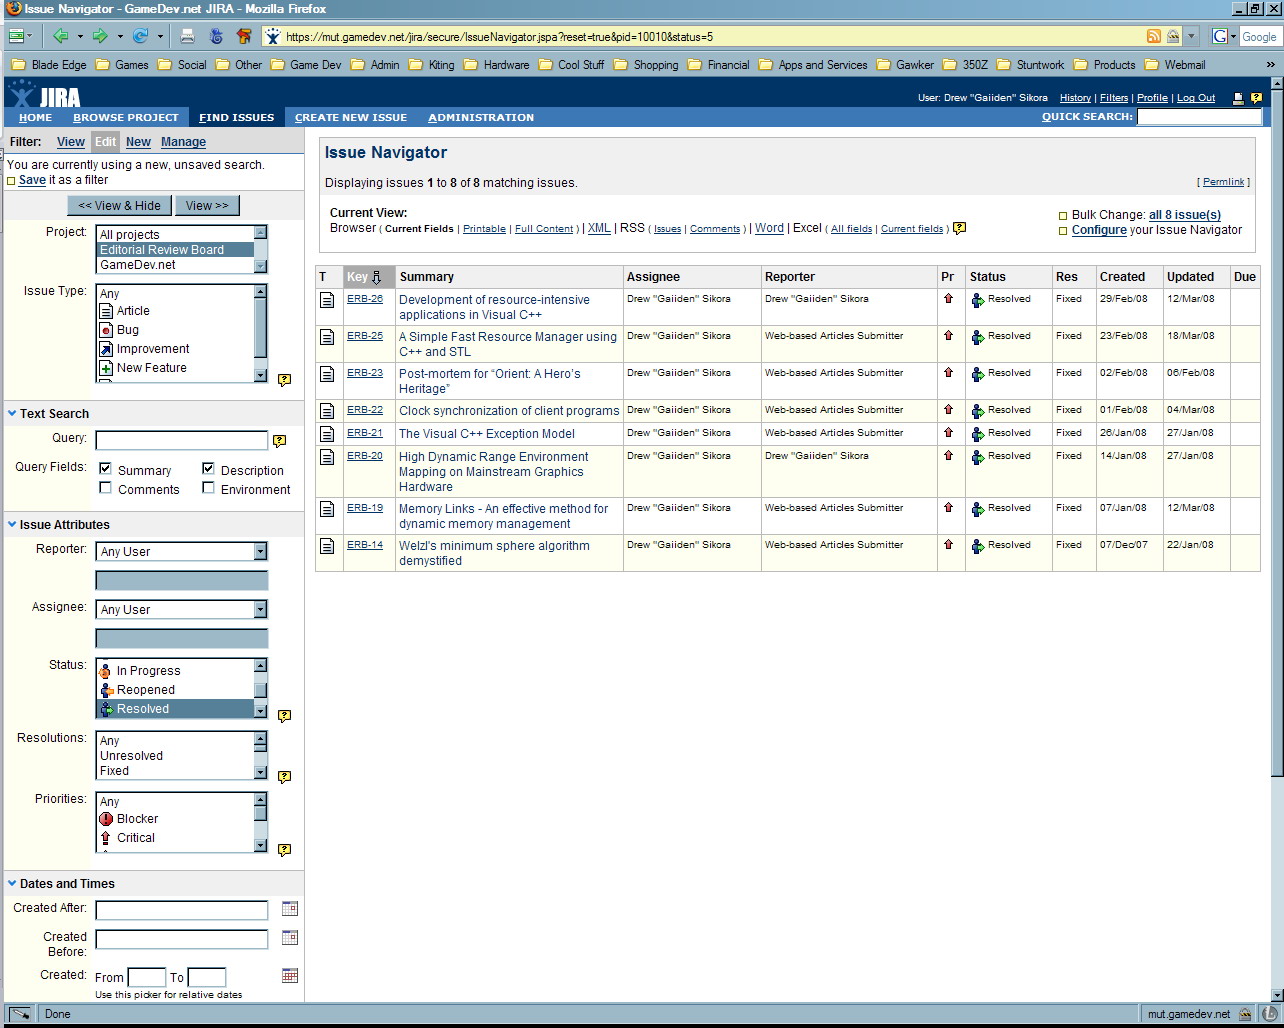Open the back history dropdown arrow
1284x1028 pixels.
80,36
